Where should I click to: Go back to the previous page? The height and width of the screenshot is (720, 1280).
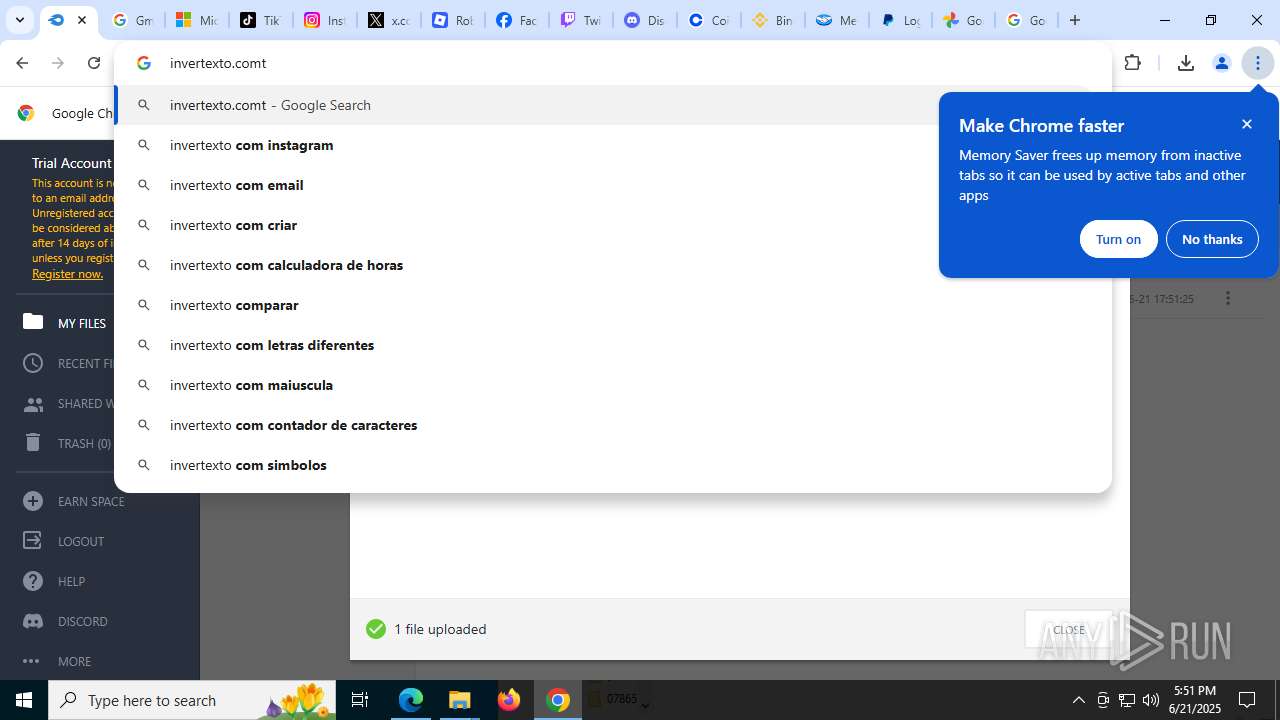click(x=22, y=63)
